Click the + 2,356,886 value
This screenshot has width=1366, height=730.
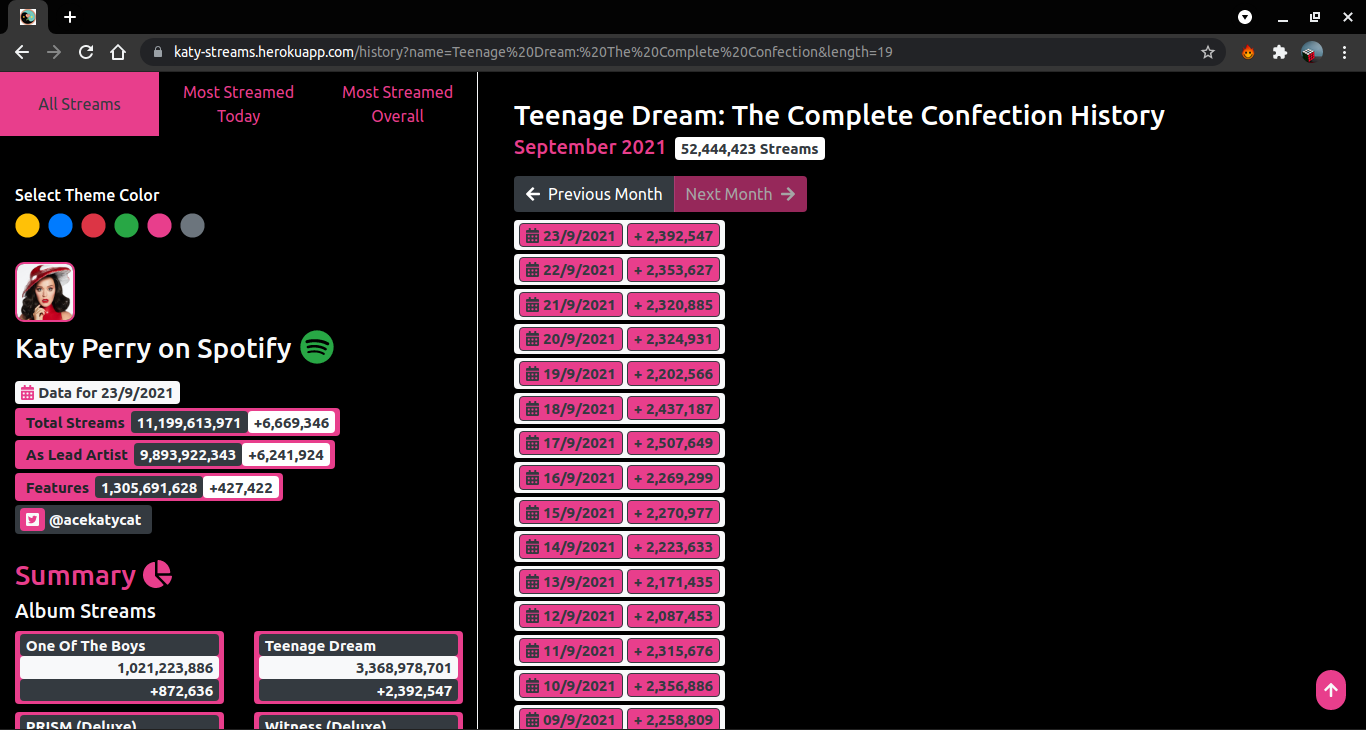coord(674,686)
